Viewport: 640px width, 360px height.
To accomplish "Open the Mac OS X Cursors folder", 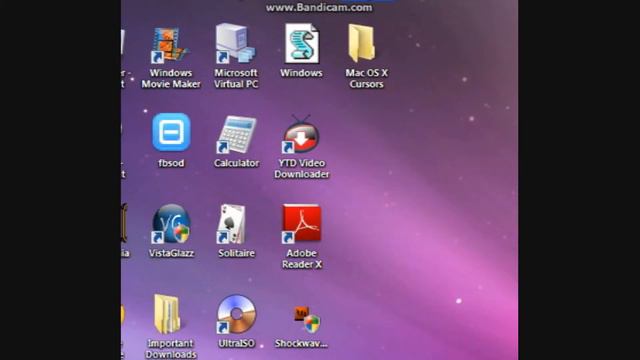I will pyautogui.click(x=362, y=42).
